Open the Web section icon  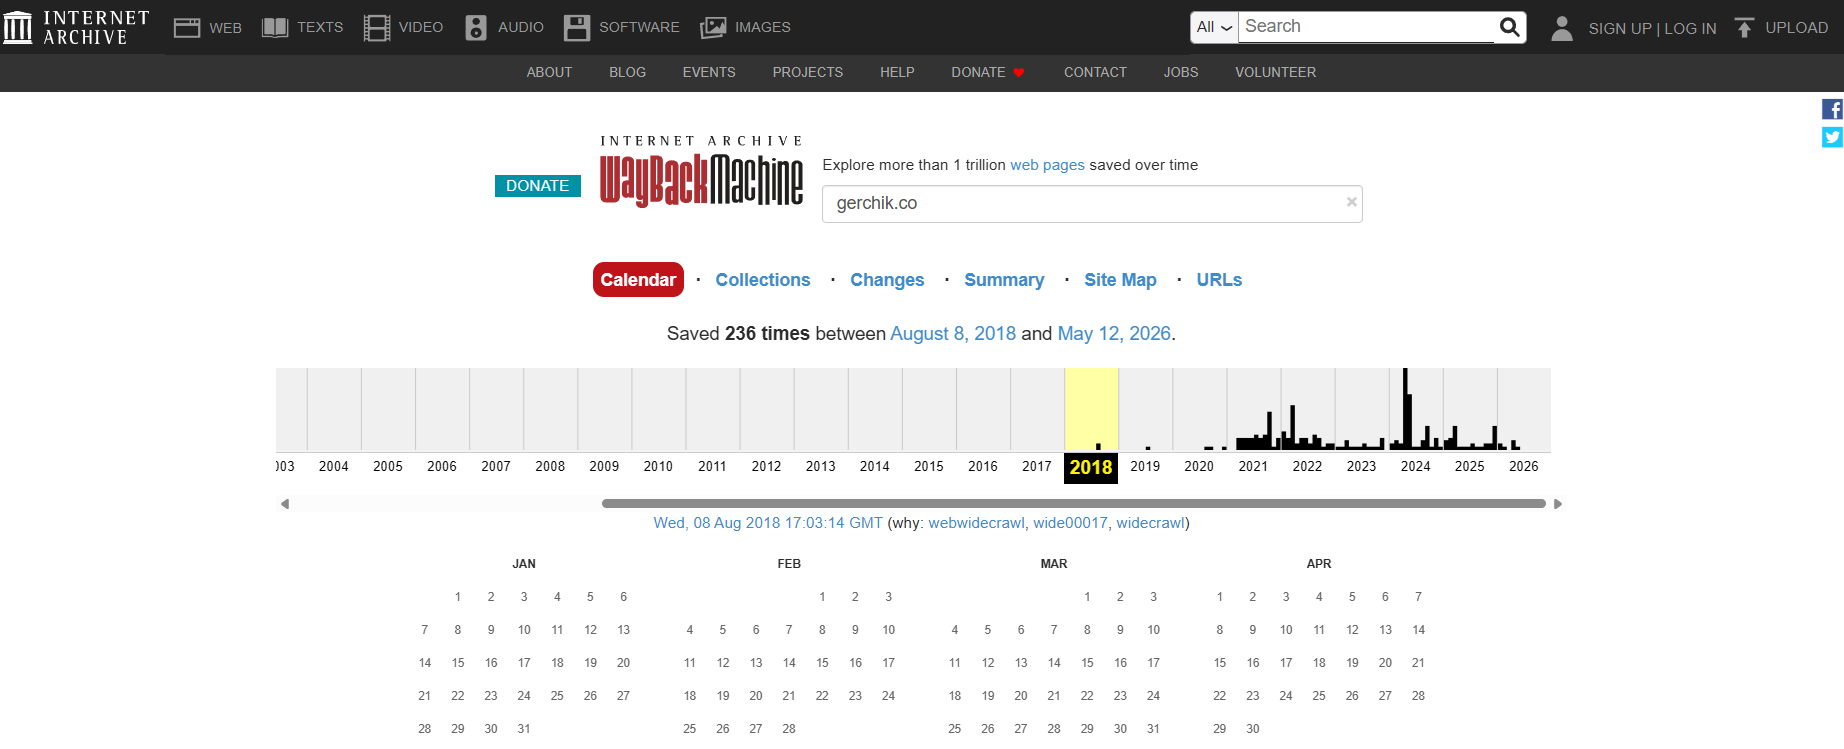point(187,27)
